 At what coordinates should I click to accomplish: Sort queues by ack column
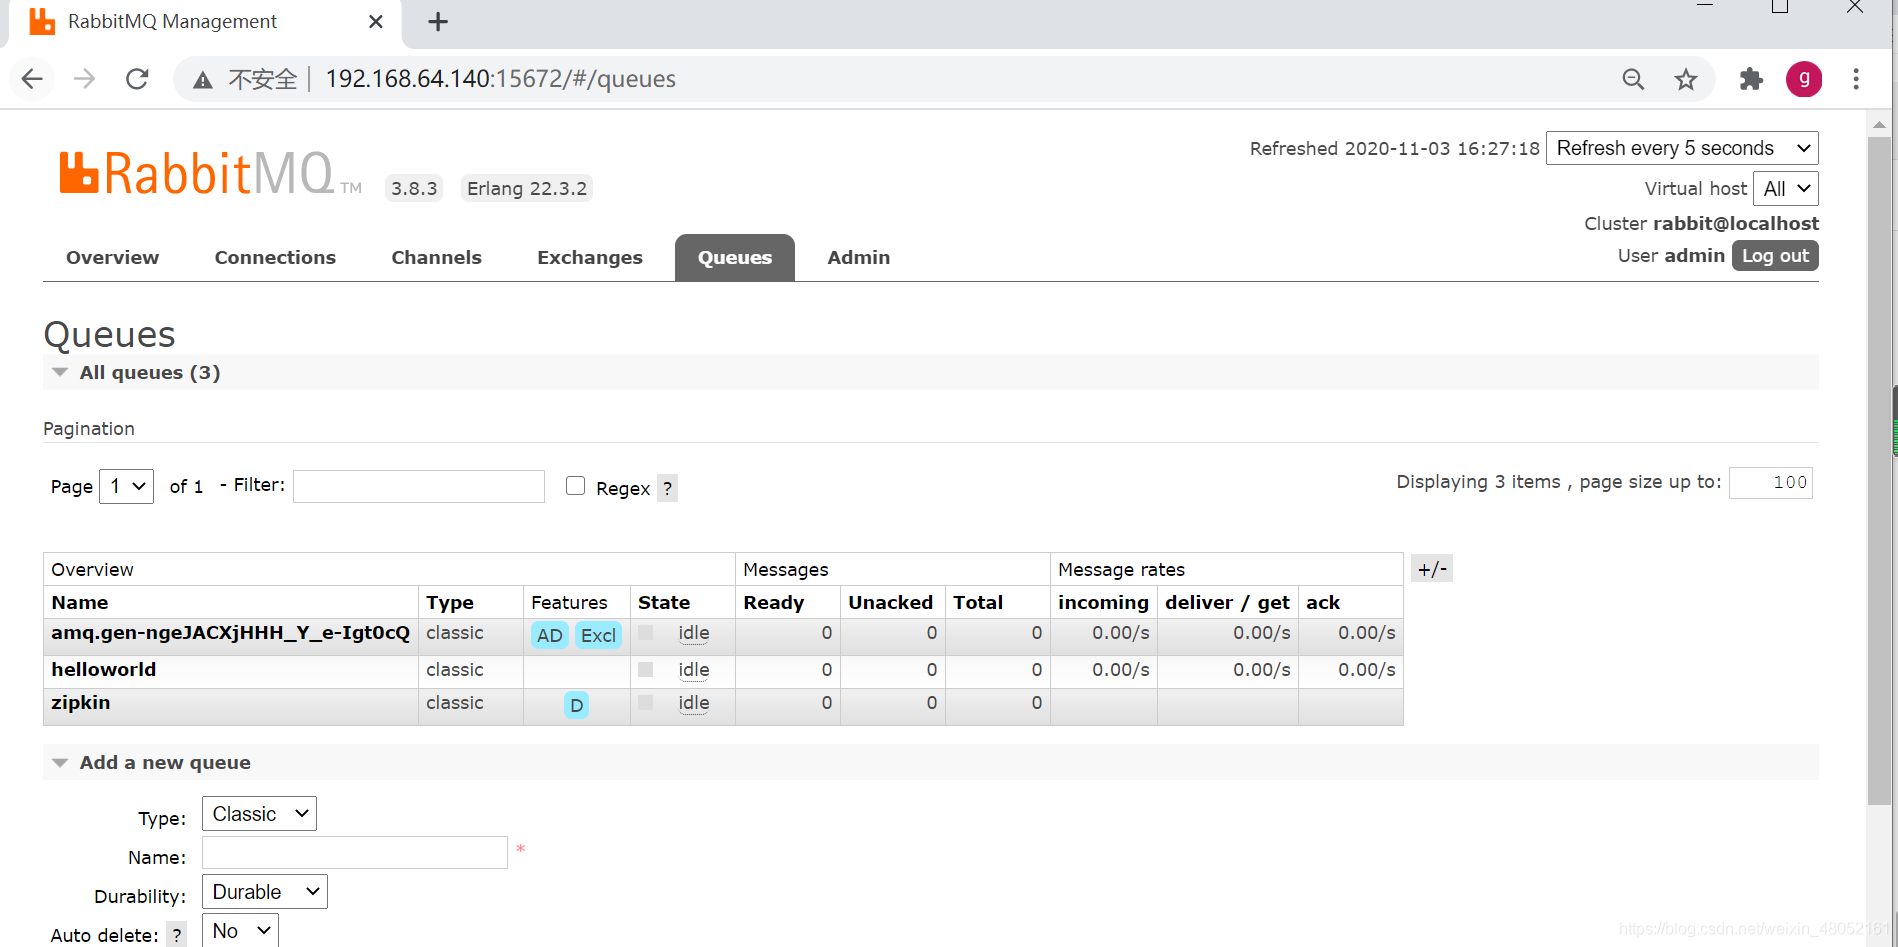tap(1323, 603)
